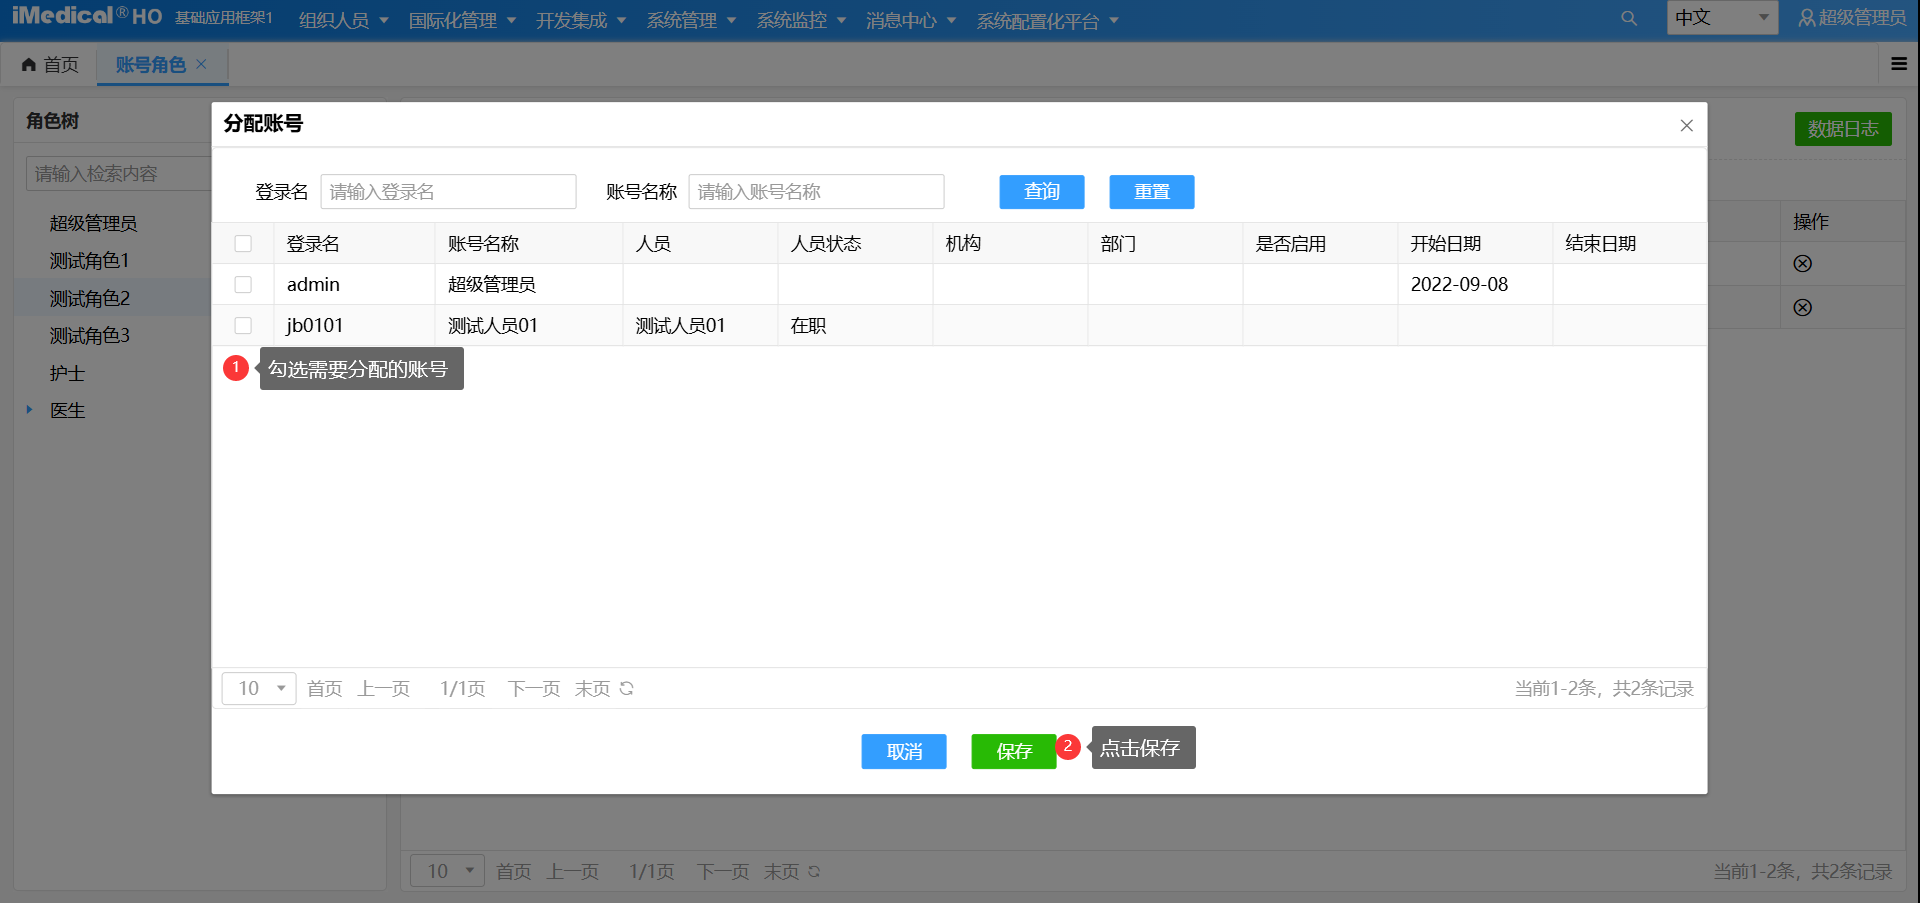Open the 中文 language dropdown
Viewport: 1920px width, 903px height.
(1721, 18)
